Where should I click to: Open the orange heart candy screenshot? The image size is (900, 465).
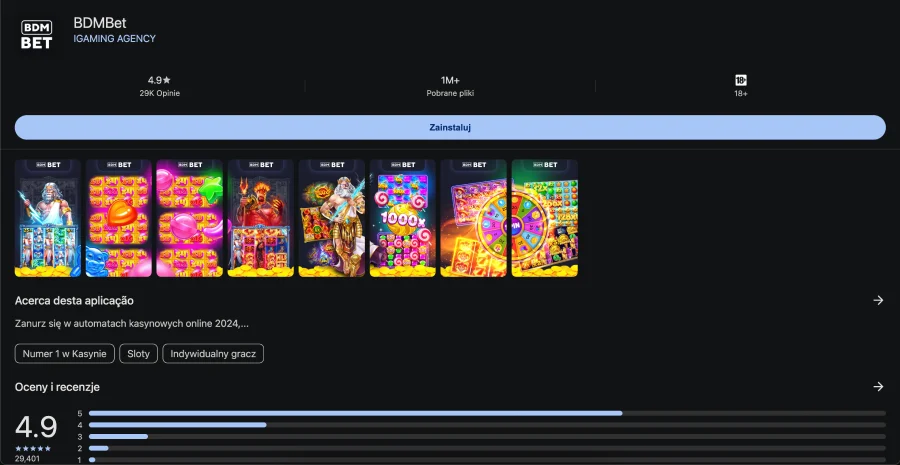tap(119, 218)
